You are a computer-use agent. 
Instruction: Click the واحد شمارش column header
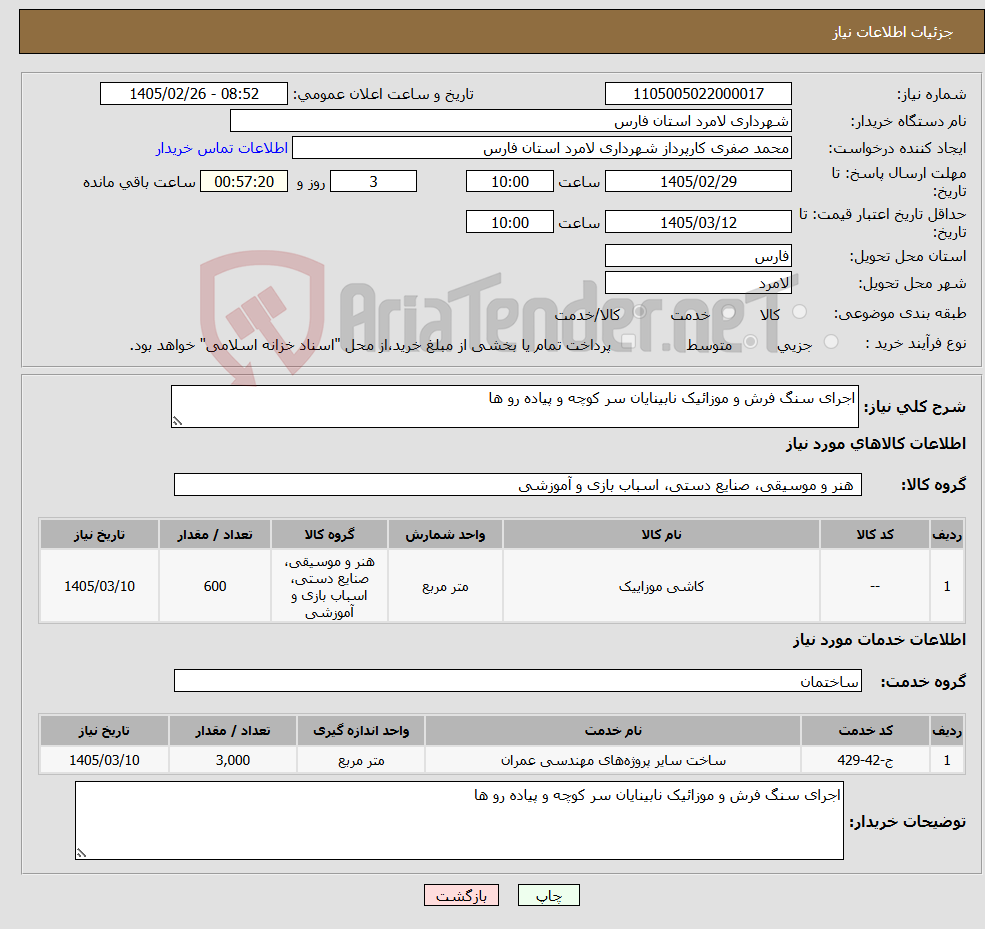coord(445,535)
